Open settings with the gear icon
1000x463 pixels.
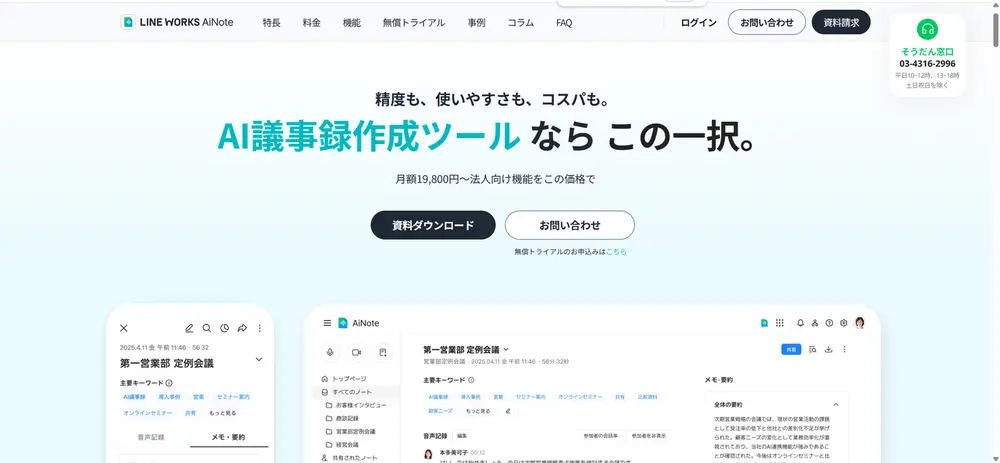(x=844, y=323)
